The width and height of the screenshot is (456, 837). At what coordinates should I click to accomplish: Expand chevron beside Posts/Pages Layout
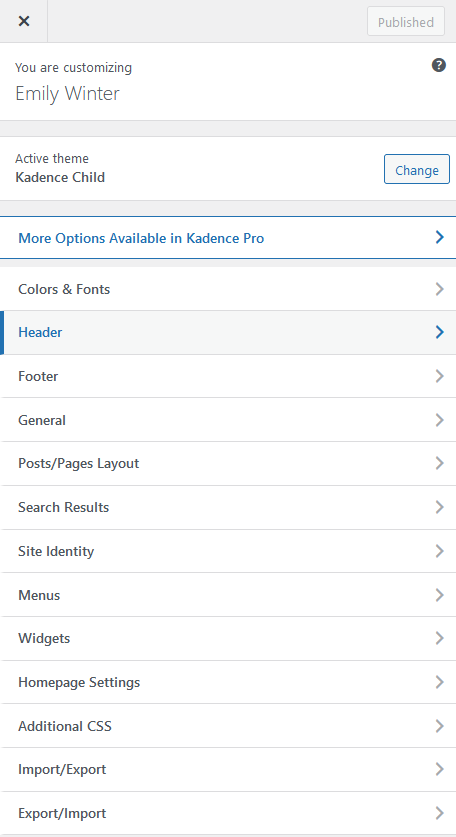point(439,463)
